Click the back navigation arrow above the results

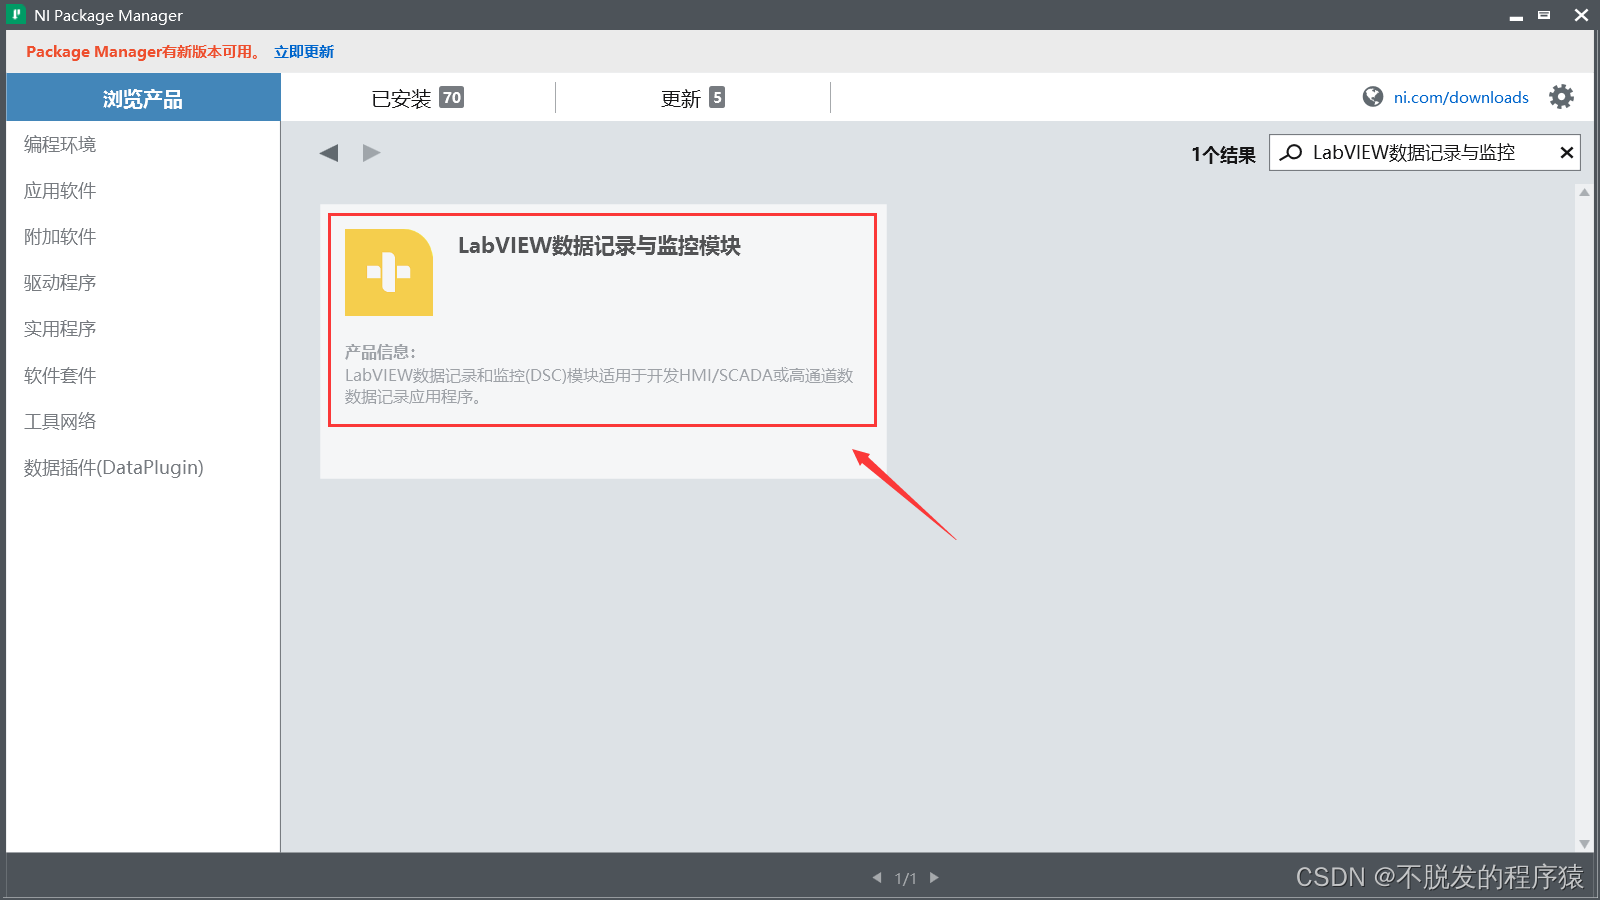point(328,152)
